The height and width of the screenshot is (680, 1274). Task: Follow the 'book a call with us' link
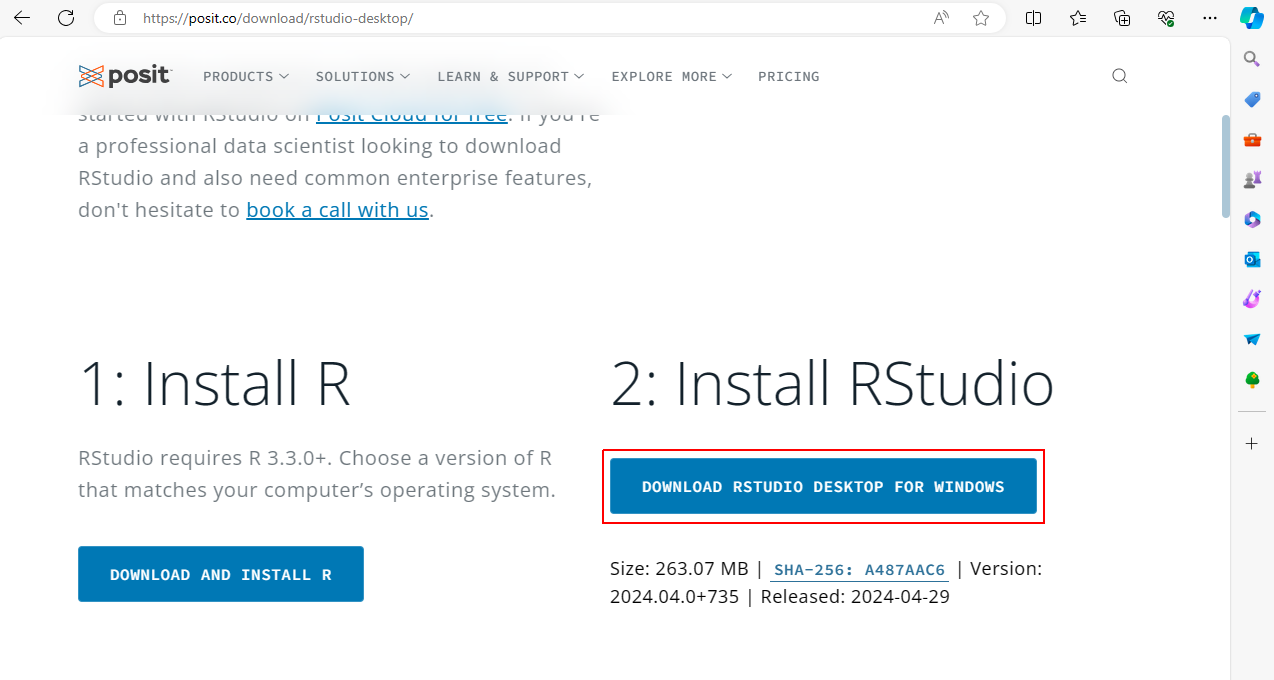[x=337, y=210]
